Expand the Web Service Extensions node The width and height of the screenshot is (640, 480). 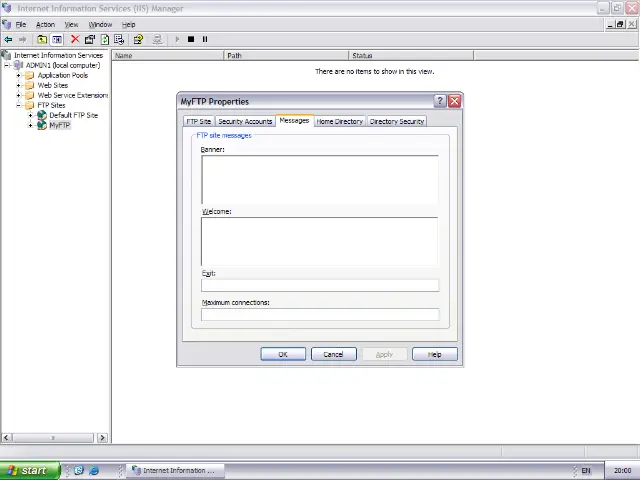tap(18, 95)
